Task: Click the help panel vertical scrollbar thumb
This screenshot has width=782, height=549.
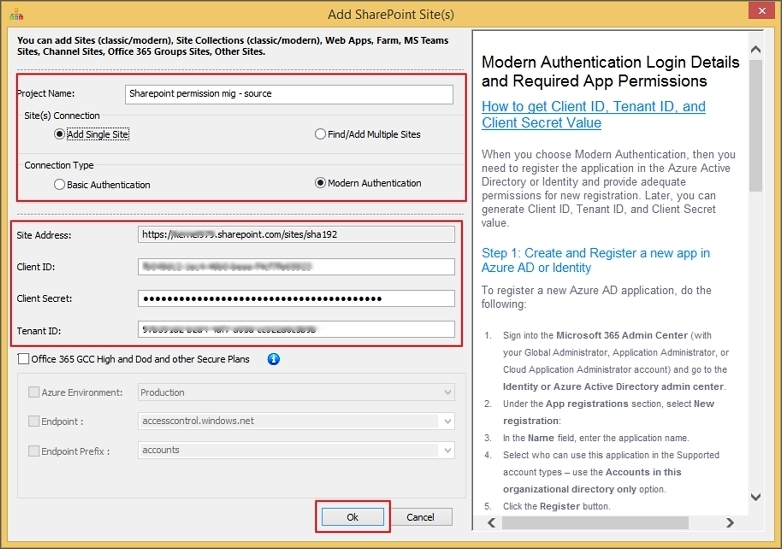Action: pos(756,126)
